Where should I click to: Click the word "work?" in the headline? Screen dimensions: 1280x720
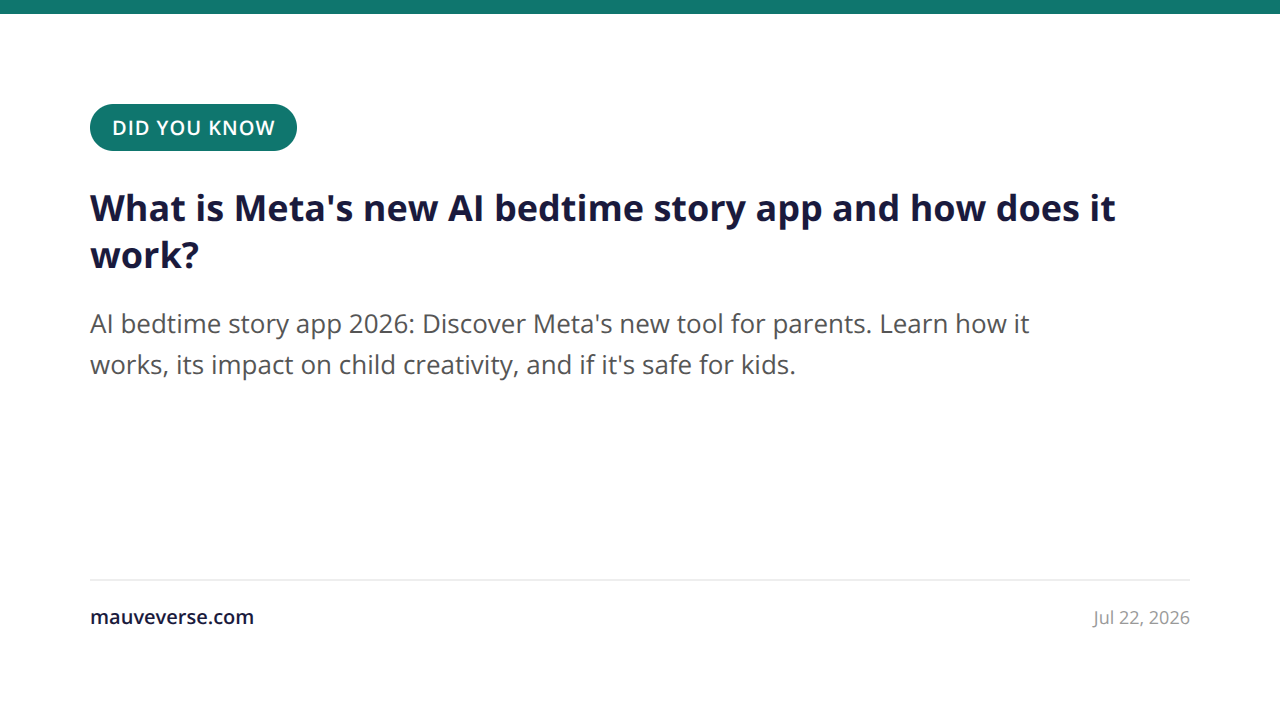click(145, 256)
